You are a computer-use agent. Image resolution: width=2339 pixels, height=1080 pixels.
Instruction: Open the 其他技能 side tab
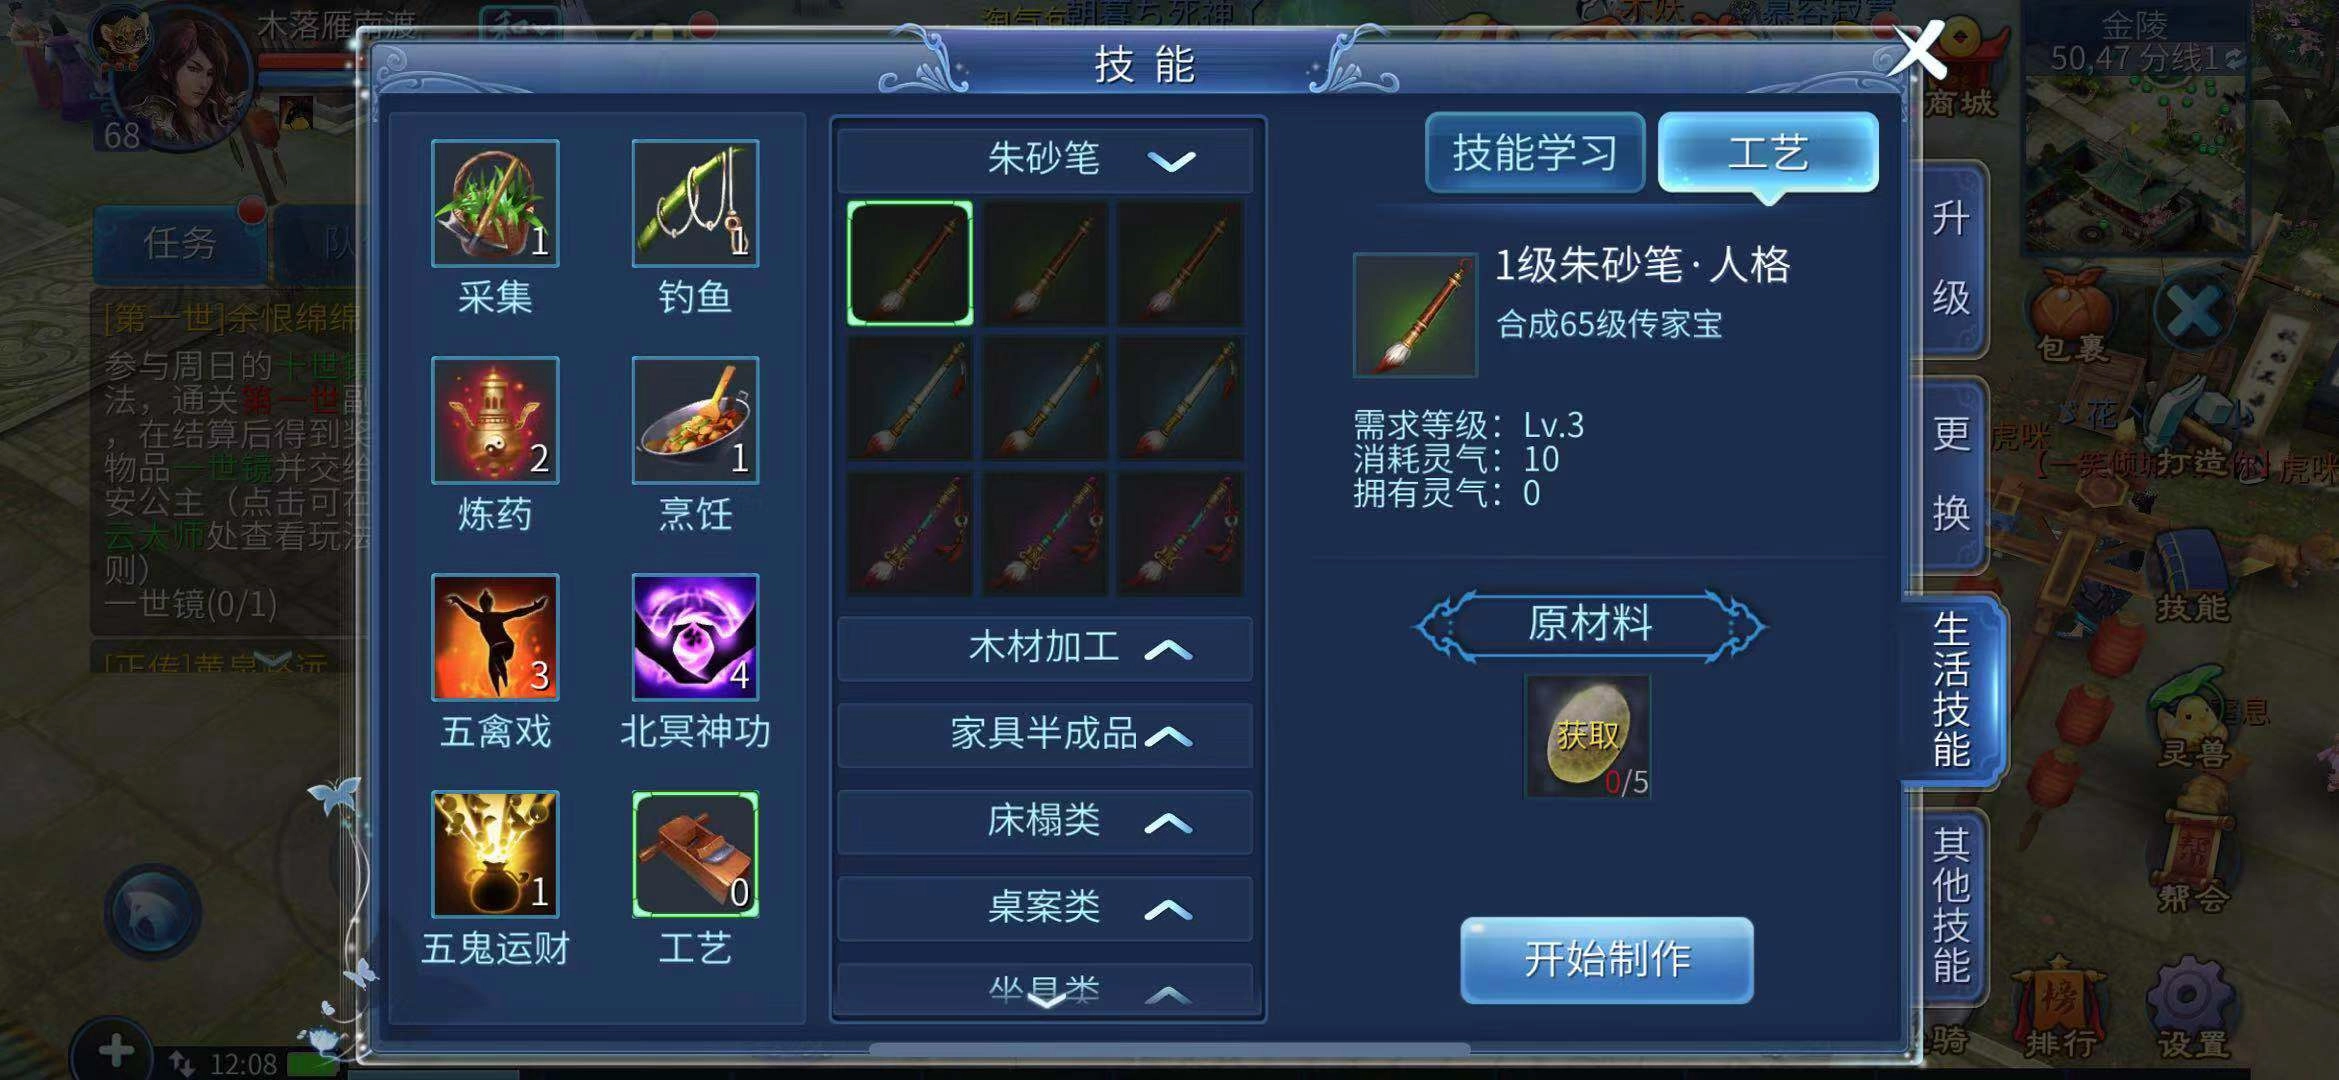[x=1950, y=905]
